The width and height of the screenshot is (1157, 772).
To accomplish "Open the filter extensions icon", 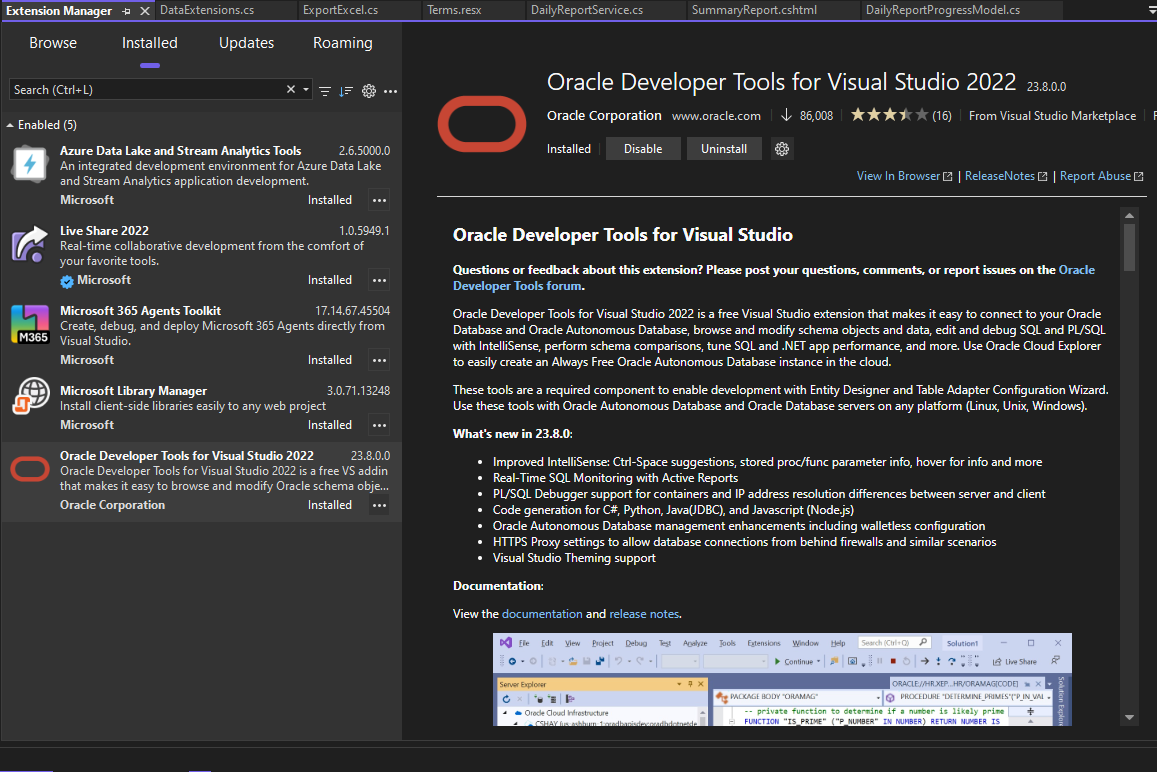I will 325,90.
